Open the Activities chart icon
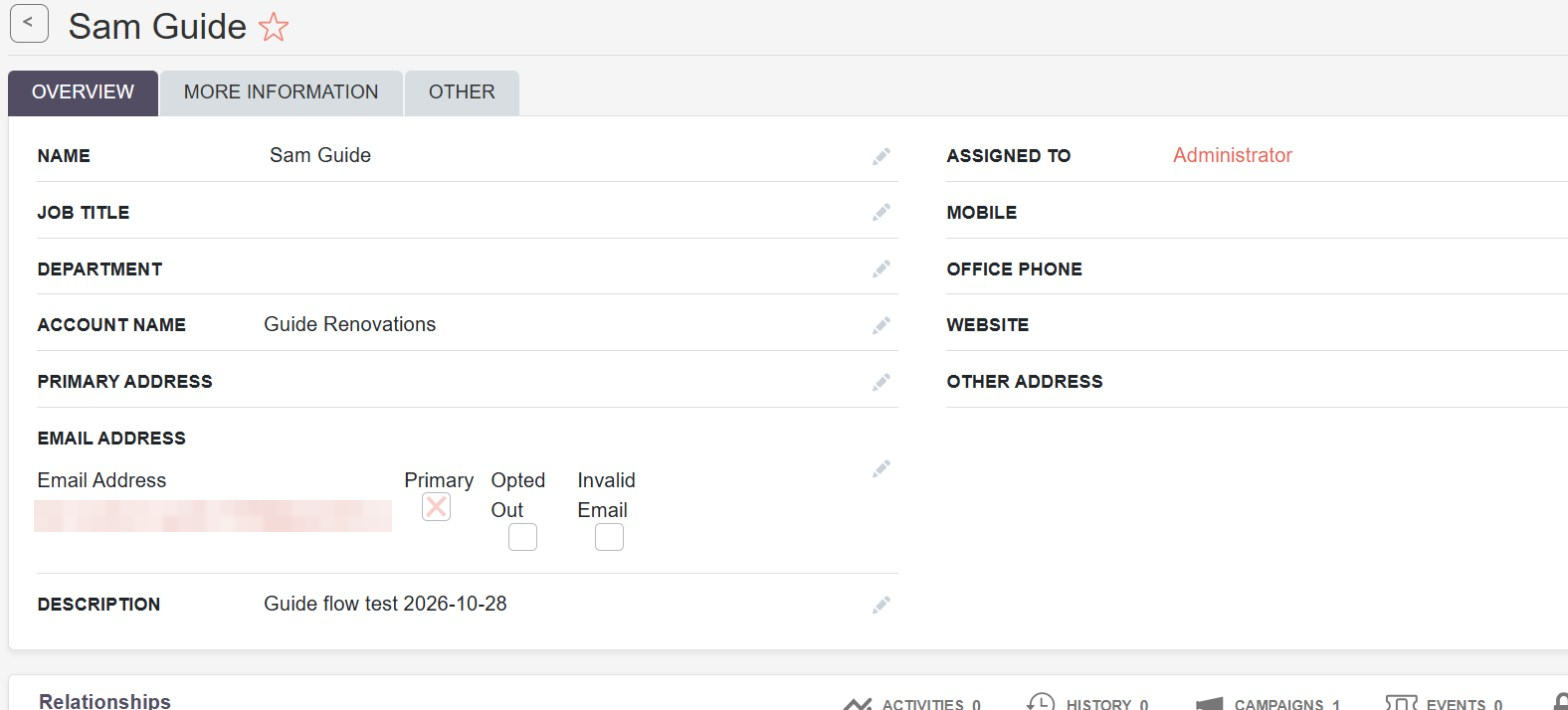The image size is (1568, 710). pyautogui.click(x=857, y=704)
